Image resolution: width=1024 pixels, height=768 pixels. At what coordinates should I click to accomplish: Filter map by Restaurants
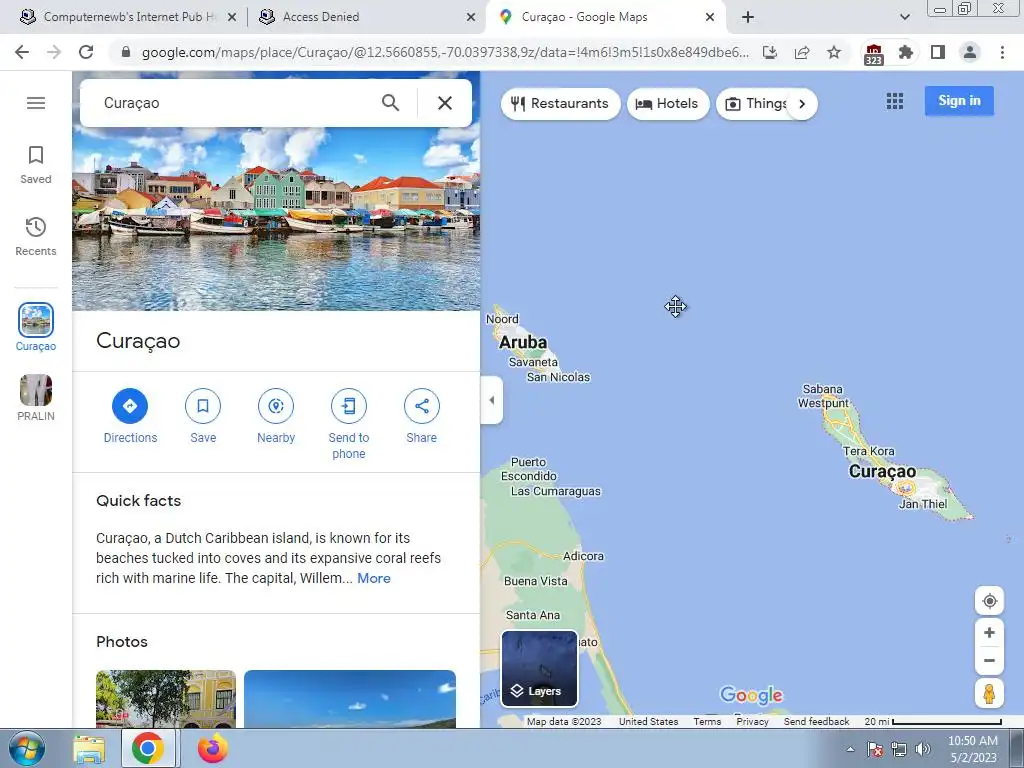[x=560, y=104]
